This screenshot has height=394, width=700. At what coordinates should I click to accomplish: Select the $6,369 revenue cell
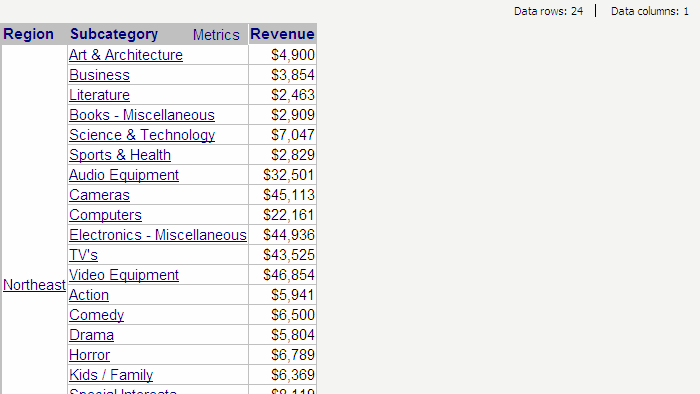[282, 375]
